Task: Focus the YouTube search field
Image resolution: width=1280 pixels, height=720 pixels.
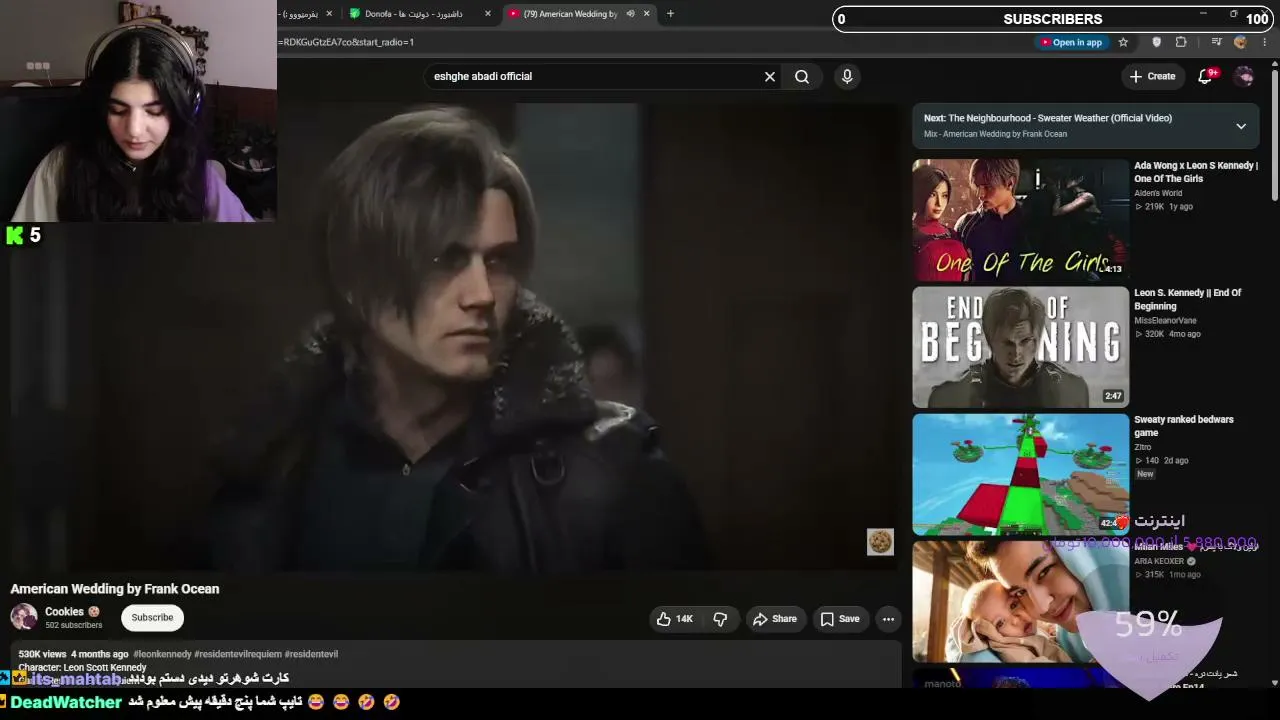Action: click(596, 76)
